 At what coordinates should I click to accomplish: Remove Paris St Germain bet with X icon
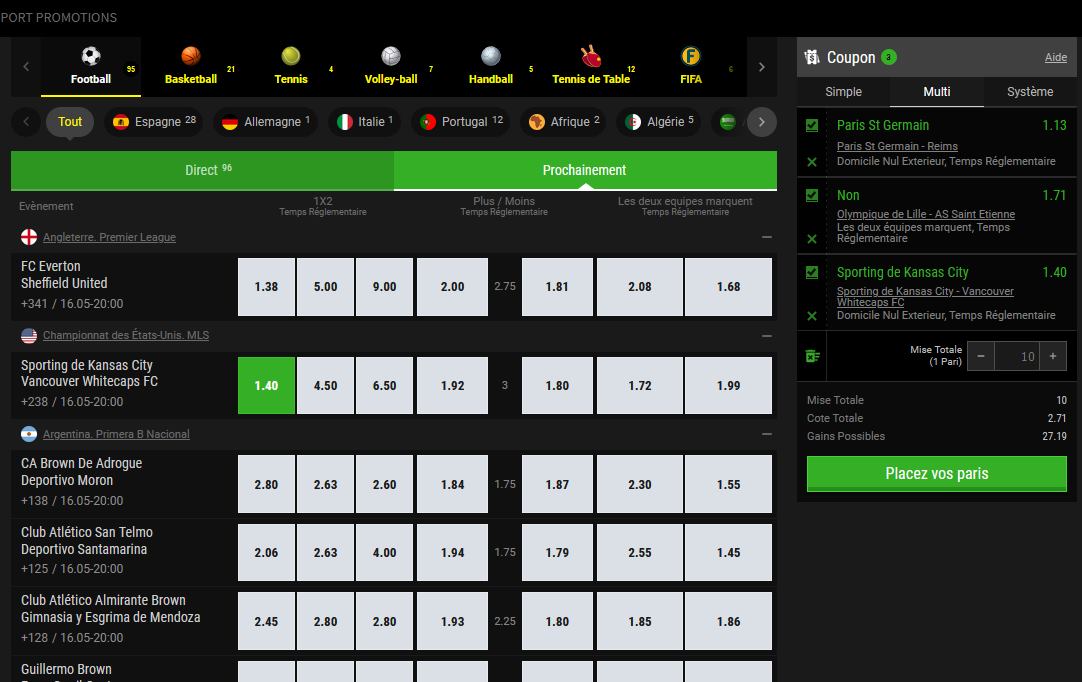click(x=812, y=162)
